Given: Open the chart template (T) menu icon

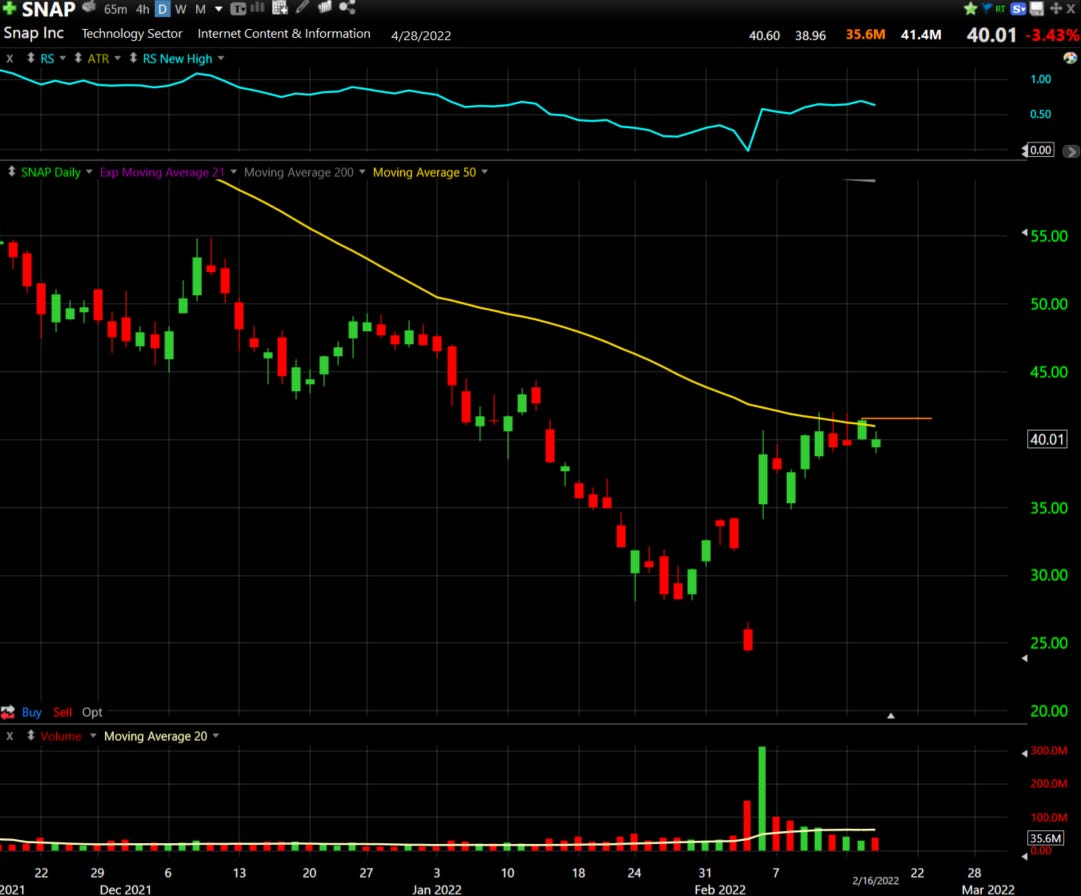Looking at the screenshot, I should click(238, 8).
